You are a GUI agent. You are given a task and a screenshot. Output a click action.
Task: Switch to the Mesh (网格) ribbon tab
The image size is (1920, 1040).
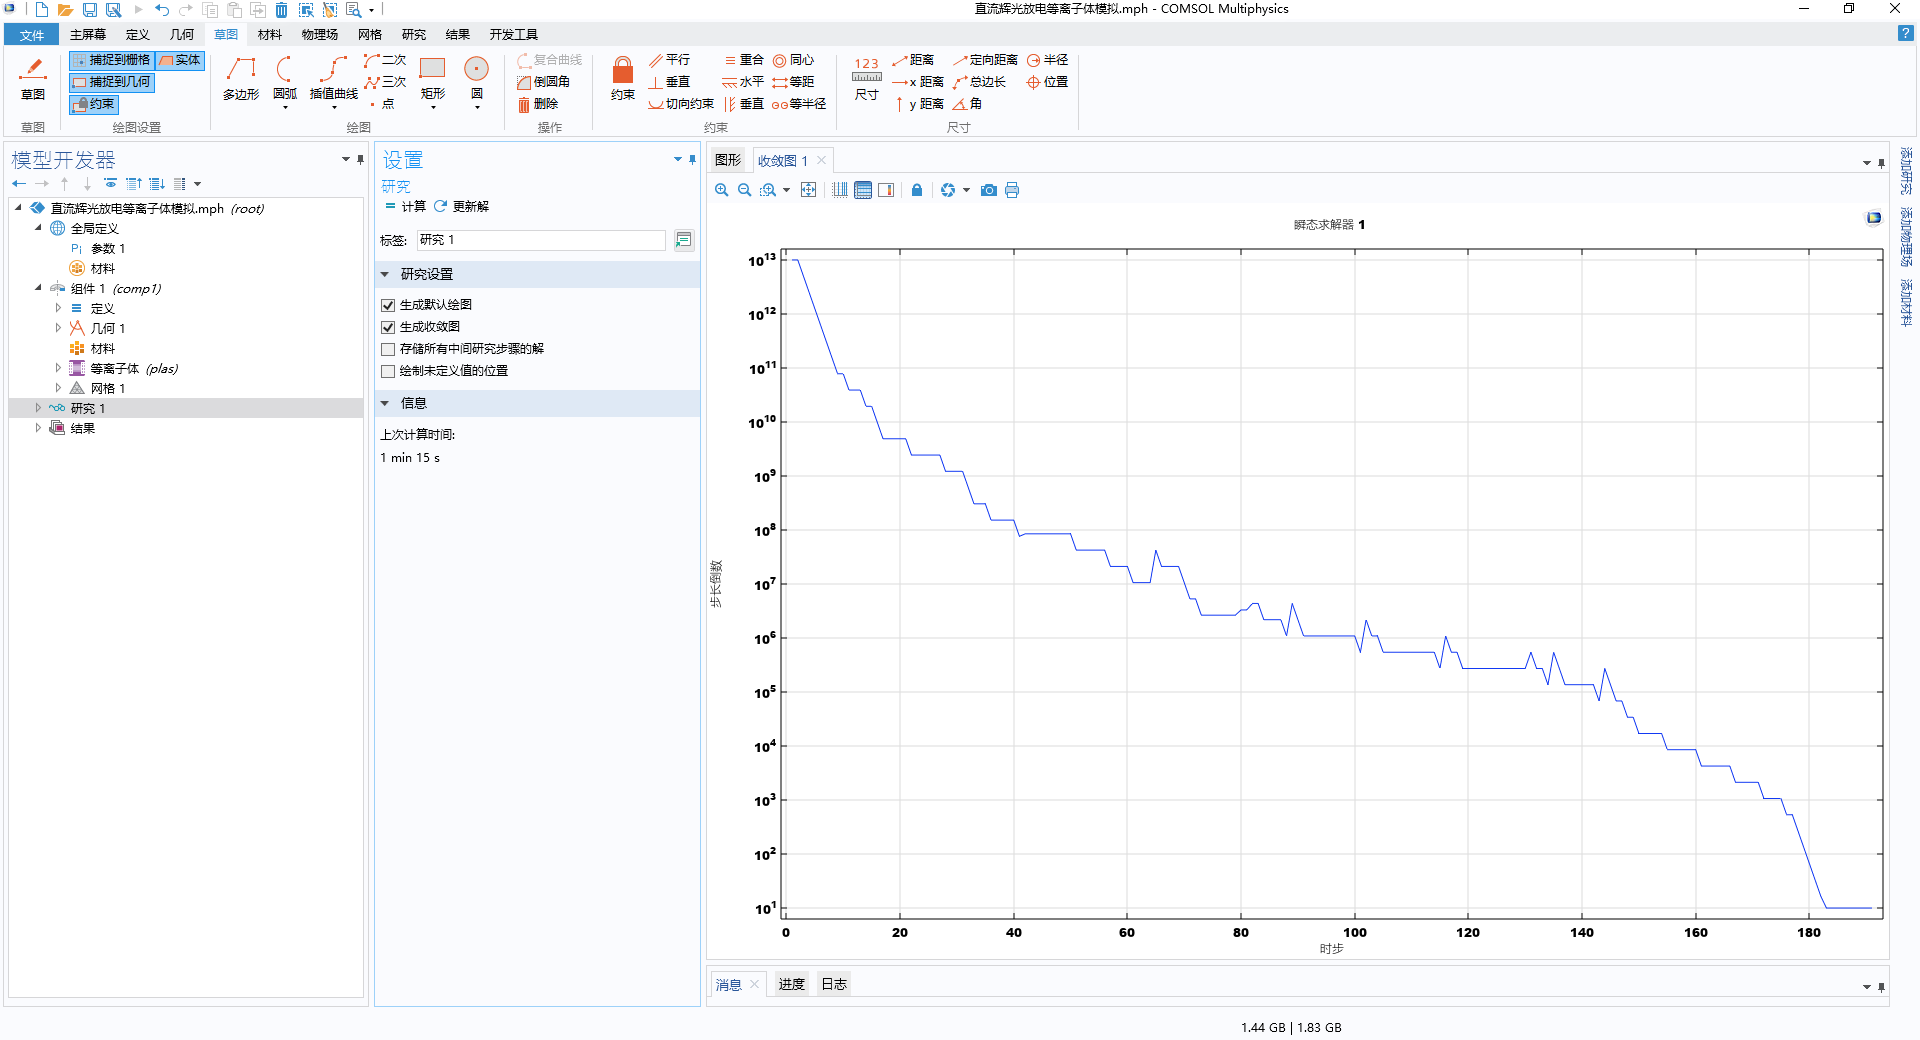(370, 35)
